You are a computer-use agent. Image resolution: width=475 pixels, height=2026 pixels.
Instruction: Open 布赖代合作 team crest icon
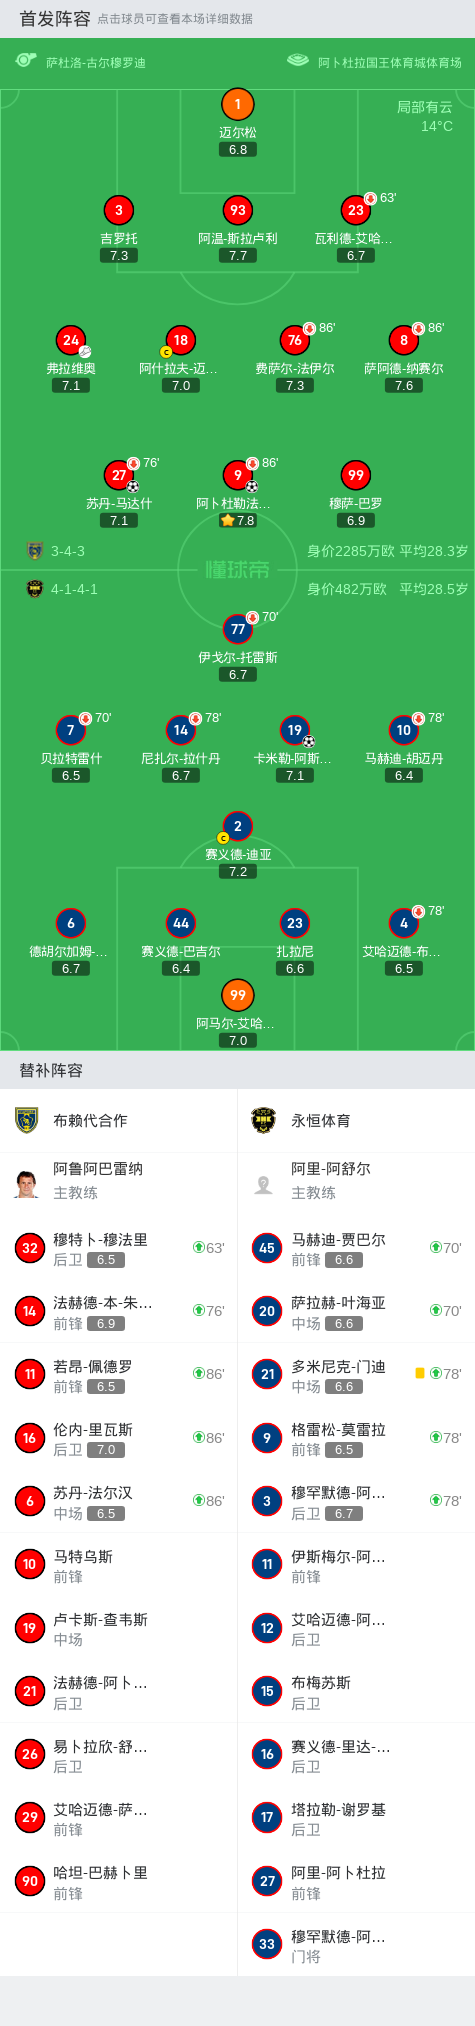tap(27, 1120)
